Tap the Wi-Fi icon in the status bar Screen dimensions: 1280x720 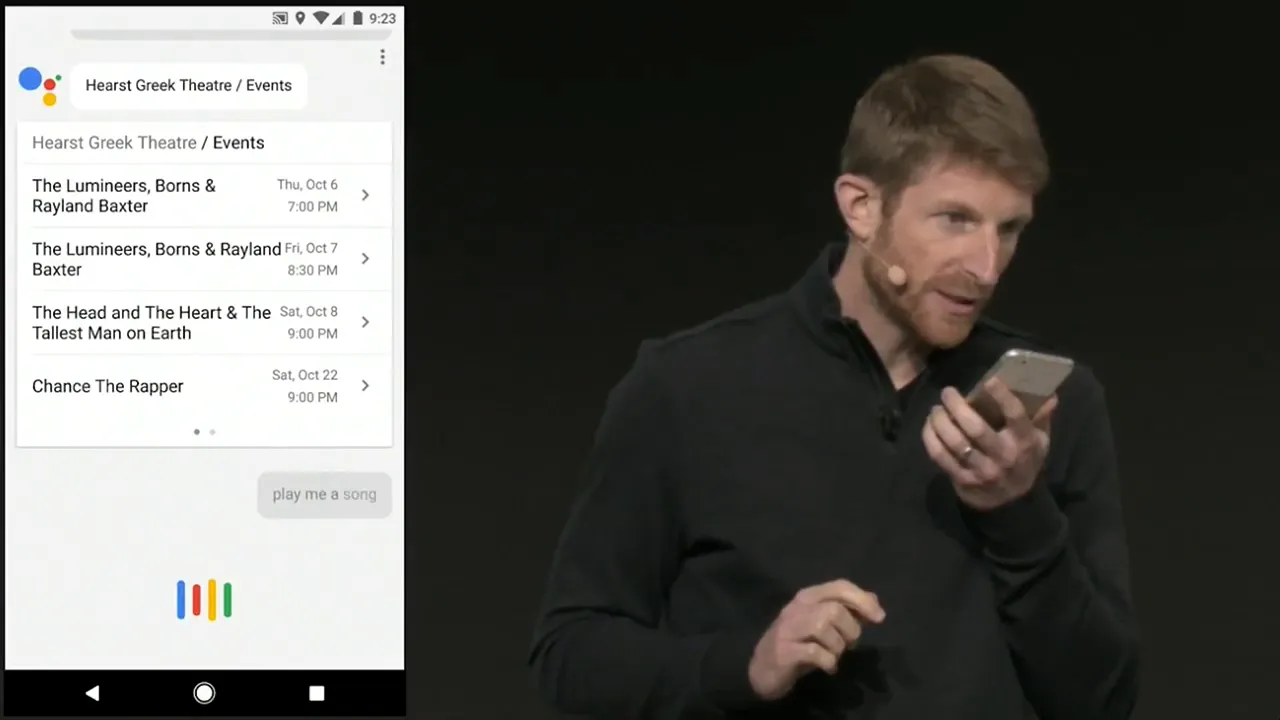322,17
